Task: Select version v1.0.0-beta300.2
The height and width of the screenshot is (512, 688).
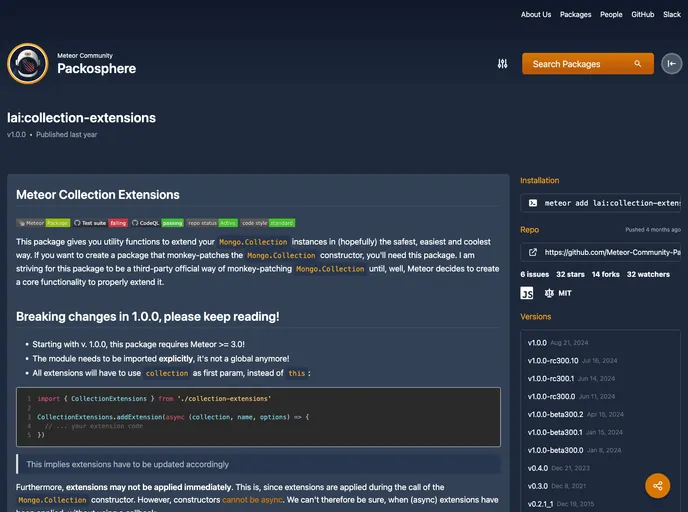Action: coord(575,415)
